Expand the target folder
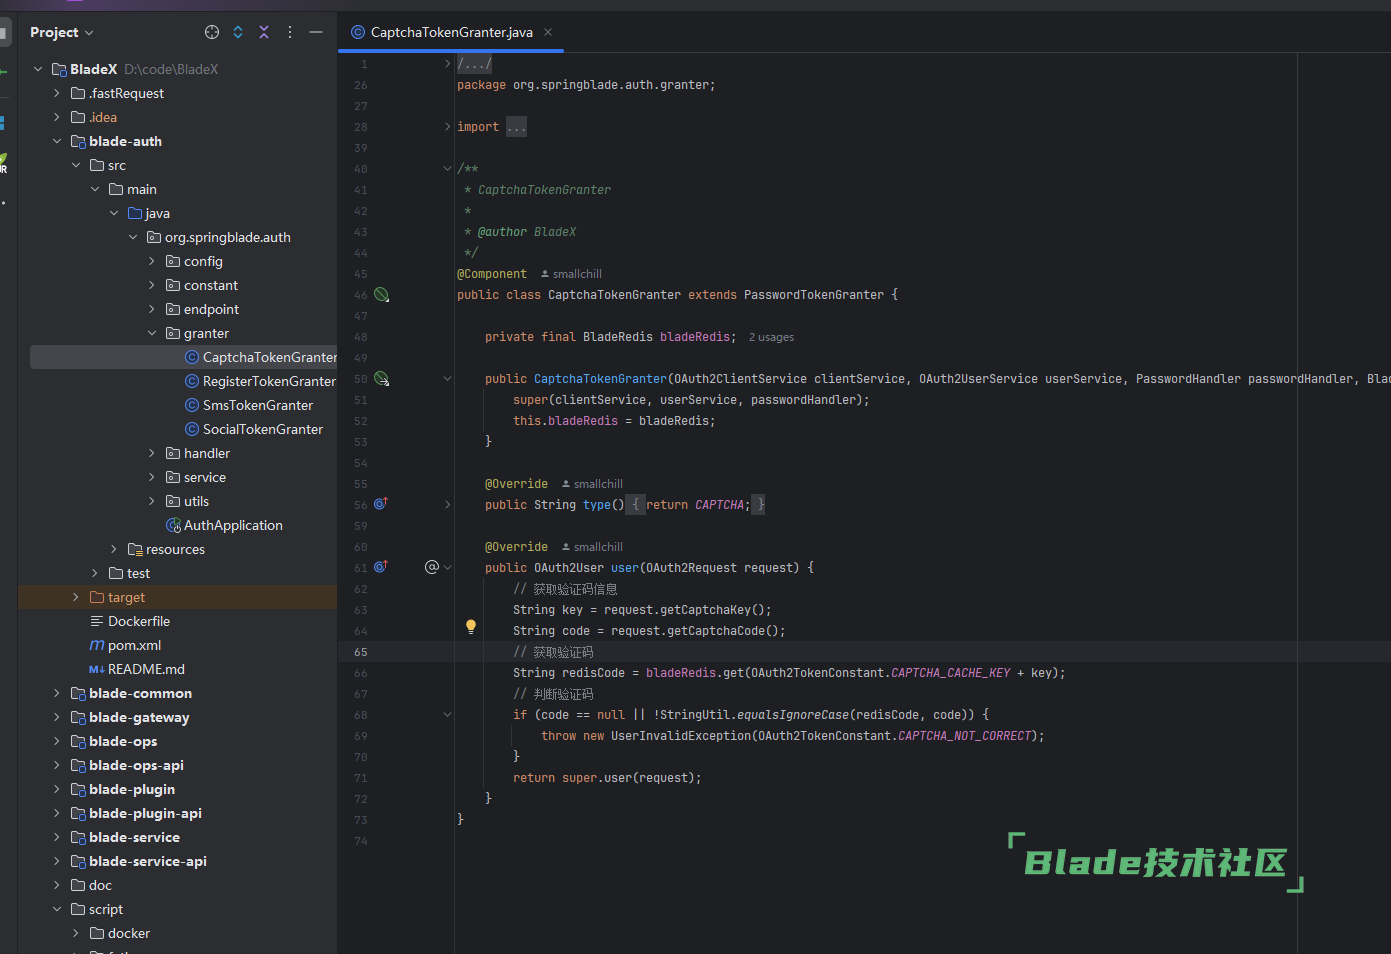Viewport: 1391px width, 954px height. pyautogui.click(x=76, y=597)
